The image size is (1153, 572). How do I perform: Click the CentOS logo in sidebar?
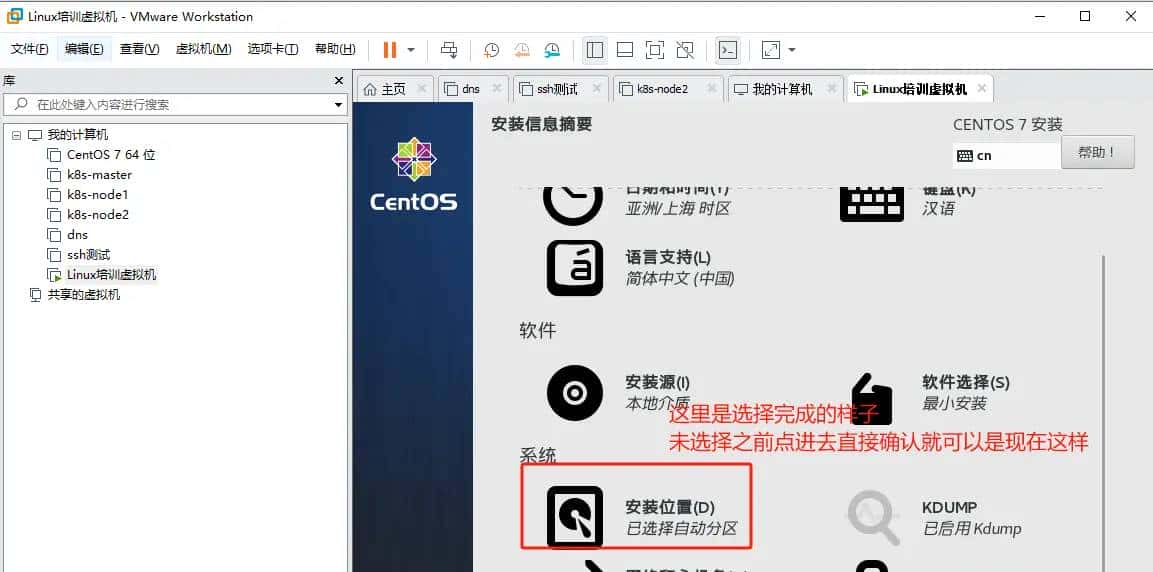pos(413,174)
